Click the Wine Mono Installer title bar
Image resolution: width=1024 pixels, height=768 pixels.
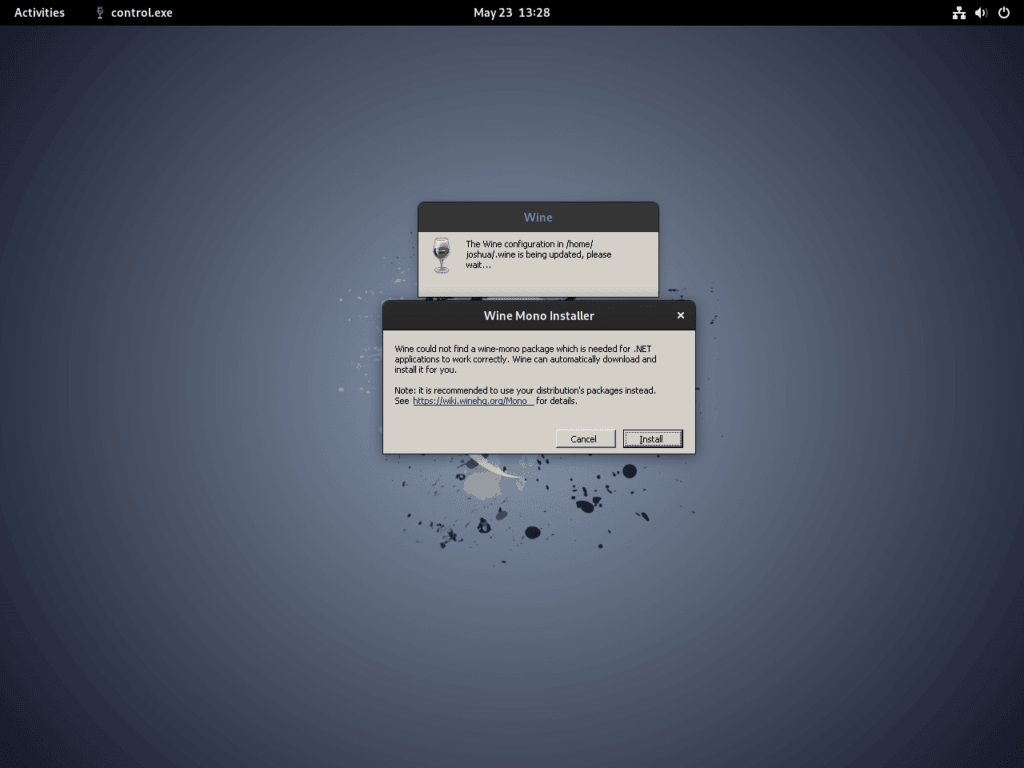(530, 315)
